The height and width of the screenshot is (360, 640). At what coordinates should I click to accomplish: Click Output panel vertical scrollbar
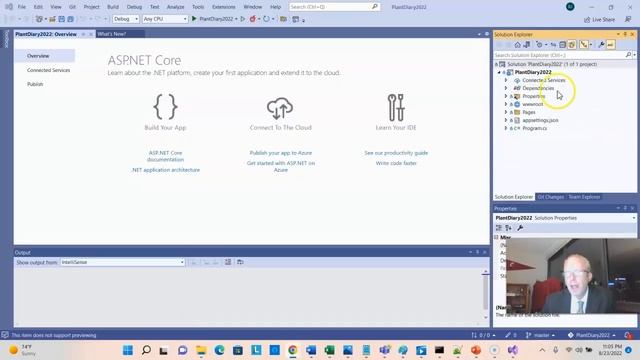485,293
